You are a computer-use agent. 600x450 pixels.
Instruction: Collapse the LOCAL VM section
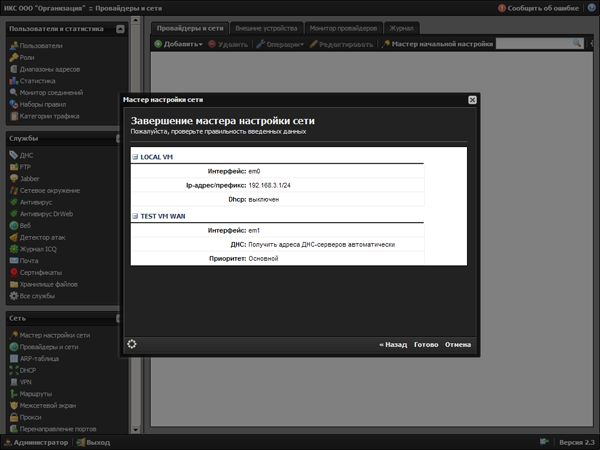tap(135, 157)
